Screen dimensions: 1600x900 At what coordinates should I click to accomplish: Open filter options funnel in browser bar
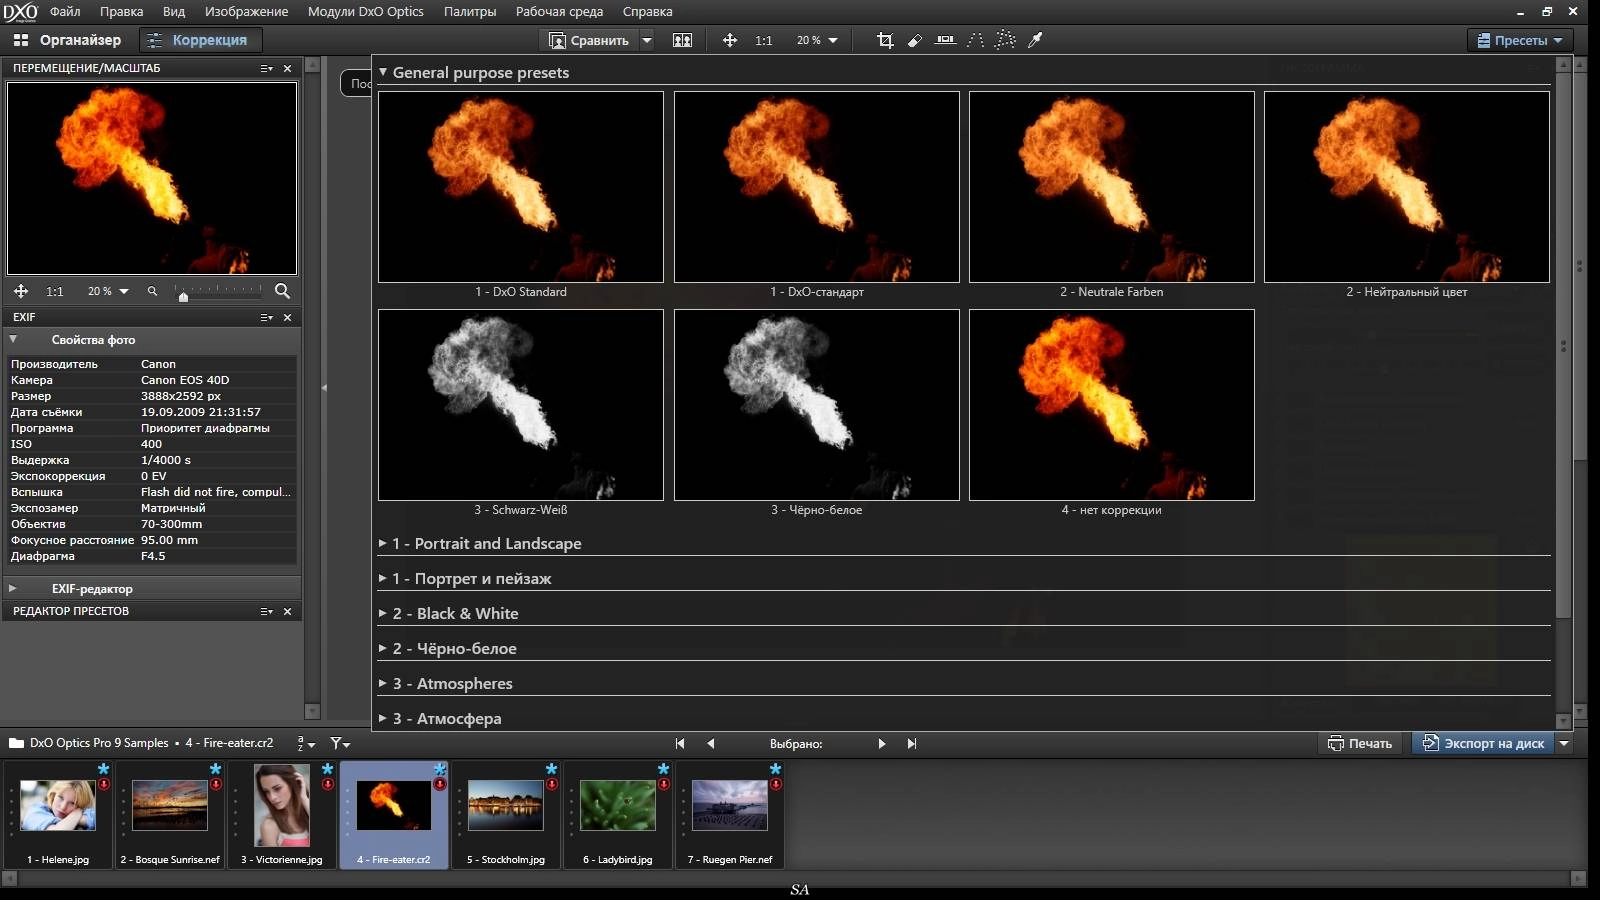point(340,743)
